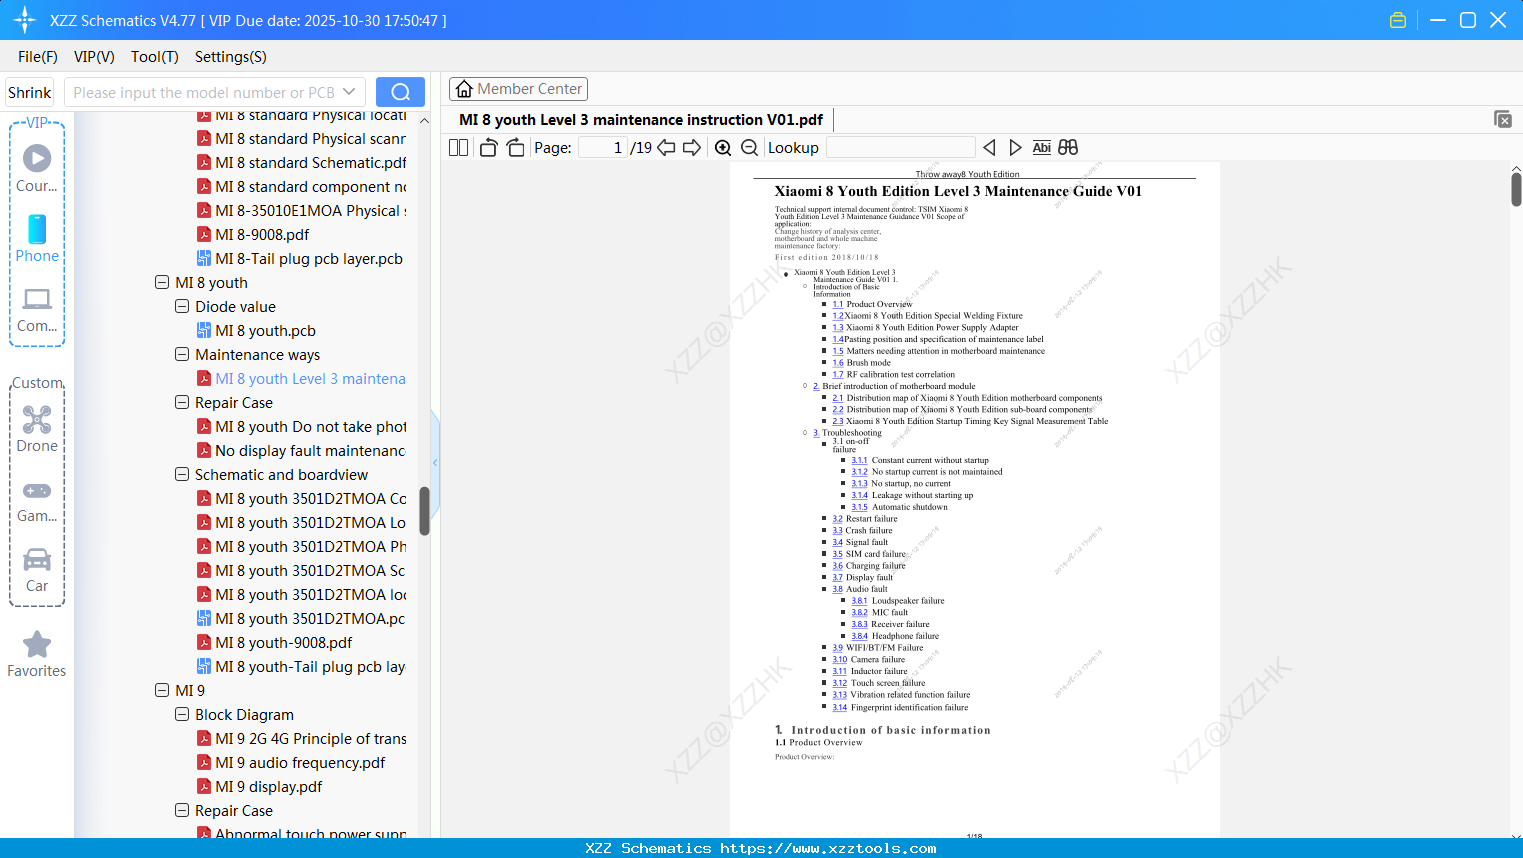Open MI 9 2G 4G Principle of transmission file
The height and width of the screenshot is (858, 1523).
pos(301,739)
